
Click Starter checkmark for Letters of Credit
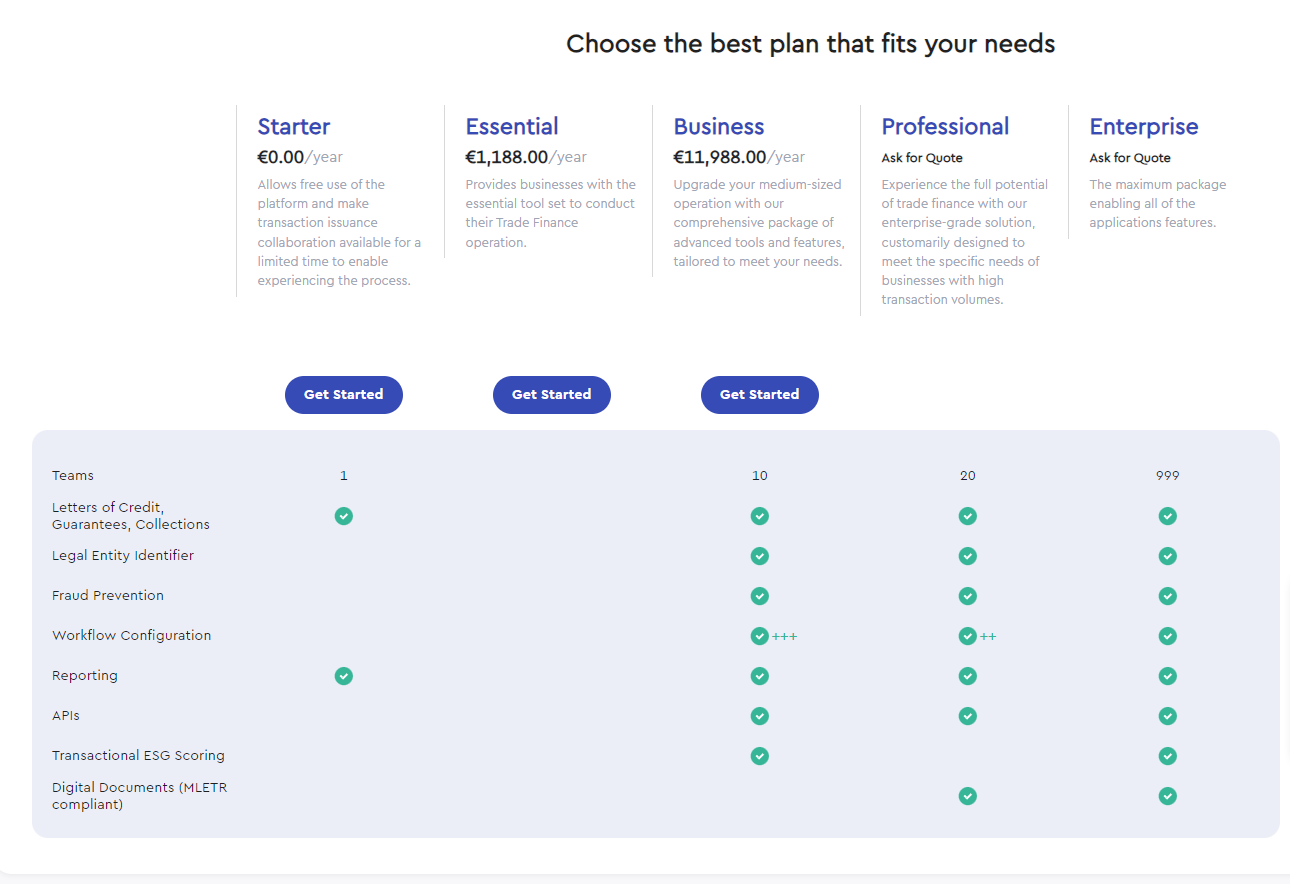[x=344, y=516]
